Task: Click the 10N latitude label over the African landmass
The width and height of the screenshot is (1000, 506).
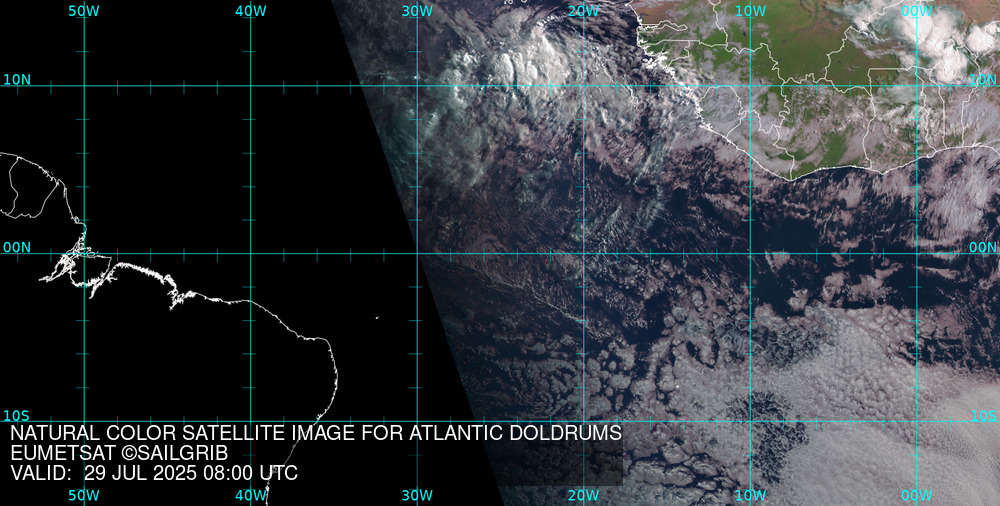Action: pyautogui.click(x=983, y=80)
